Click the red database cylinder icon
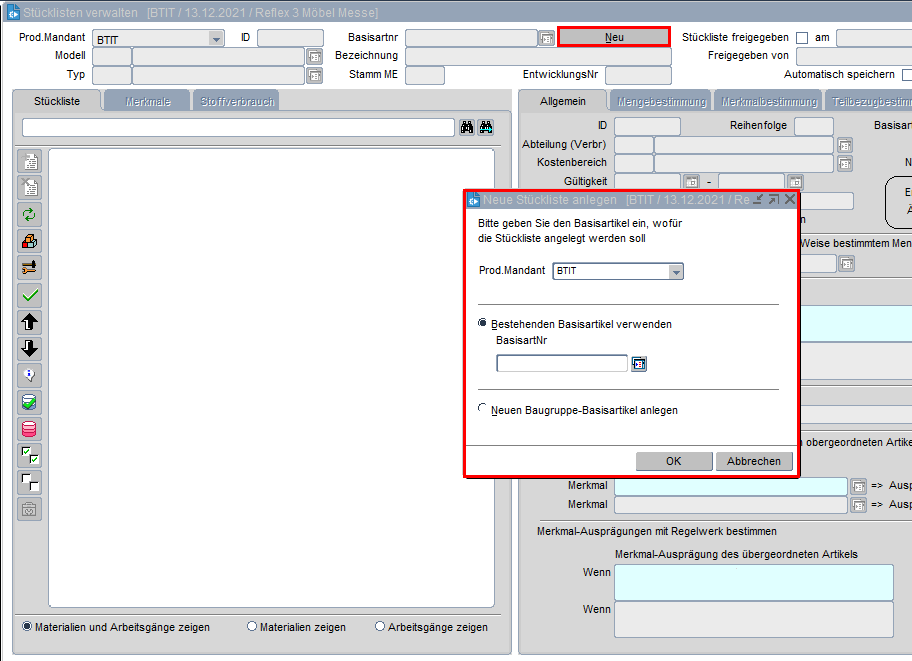 [x=30, y=429]
